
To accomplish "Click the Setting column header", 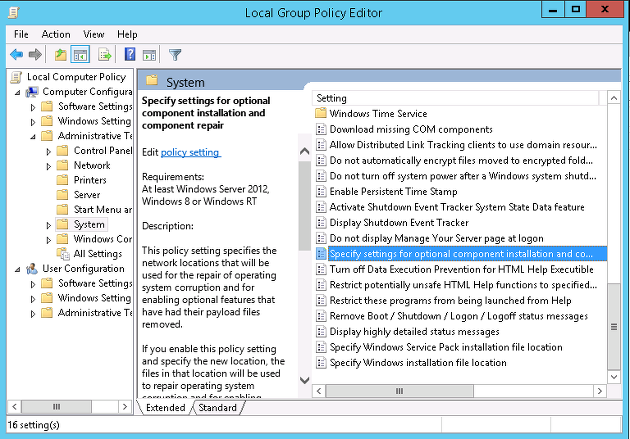I will click(x=455, y=98).
